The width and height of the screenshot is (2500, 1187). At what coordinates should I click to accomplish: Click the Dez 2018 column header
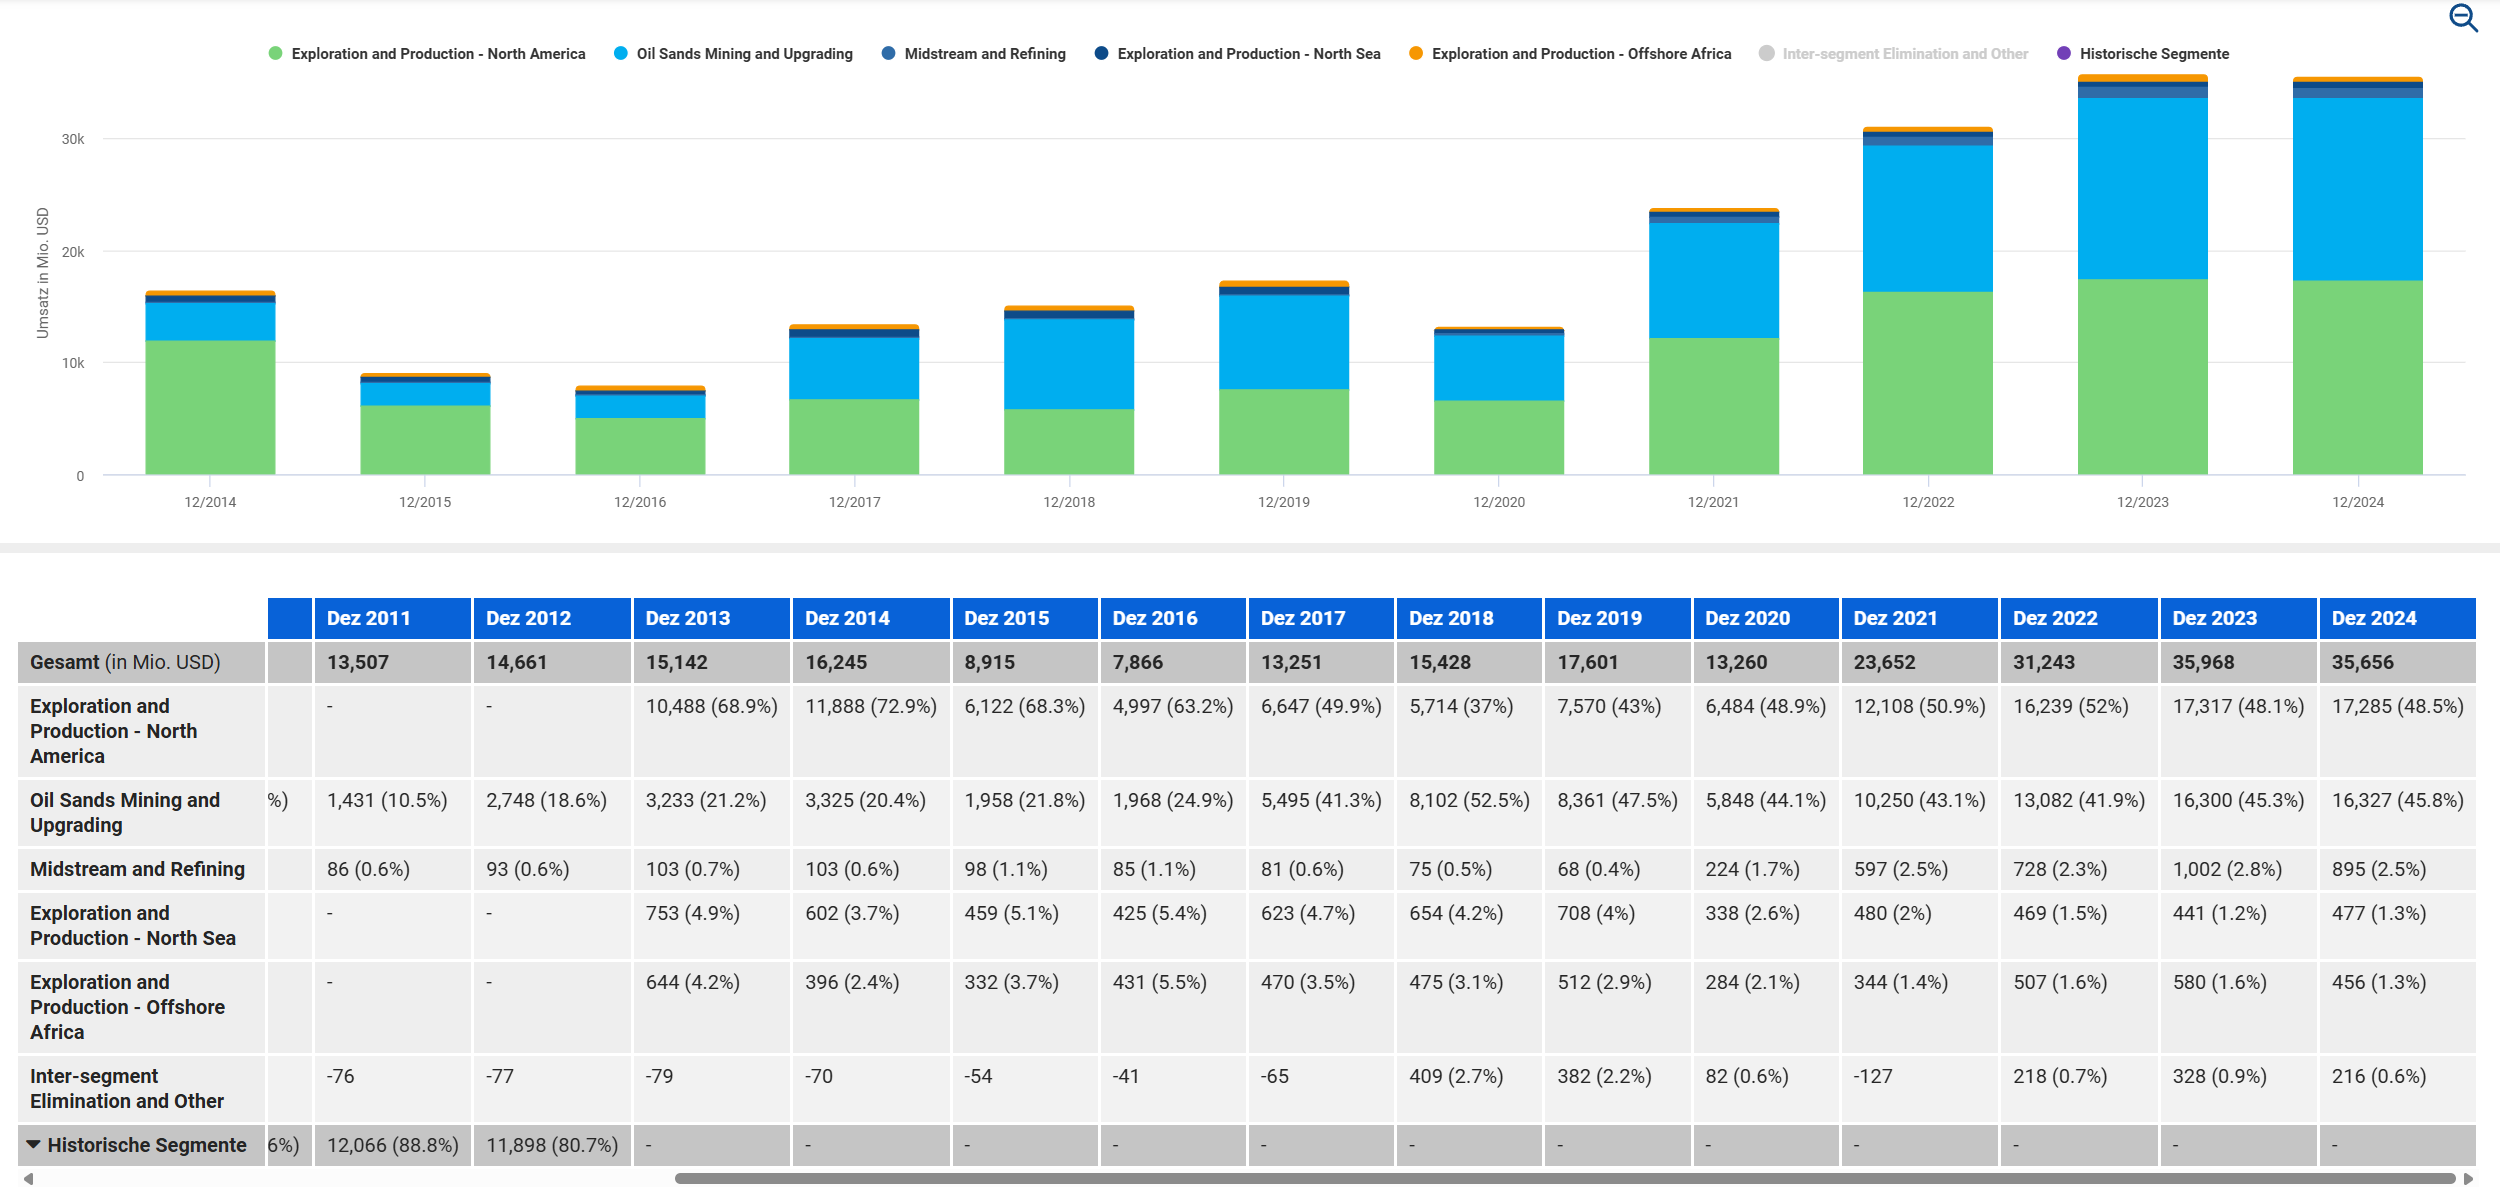[x=1451, y=618]
